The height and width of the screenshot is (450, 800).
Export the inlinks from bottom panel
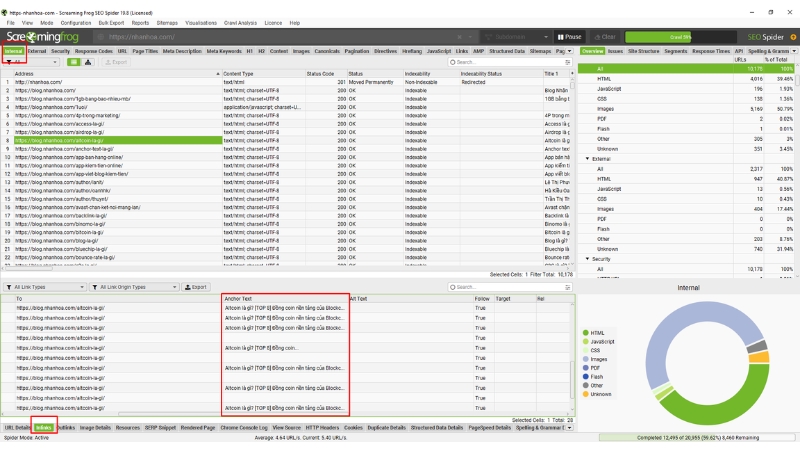[x=196, y=287]
